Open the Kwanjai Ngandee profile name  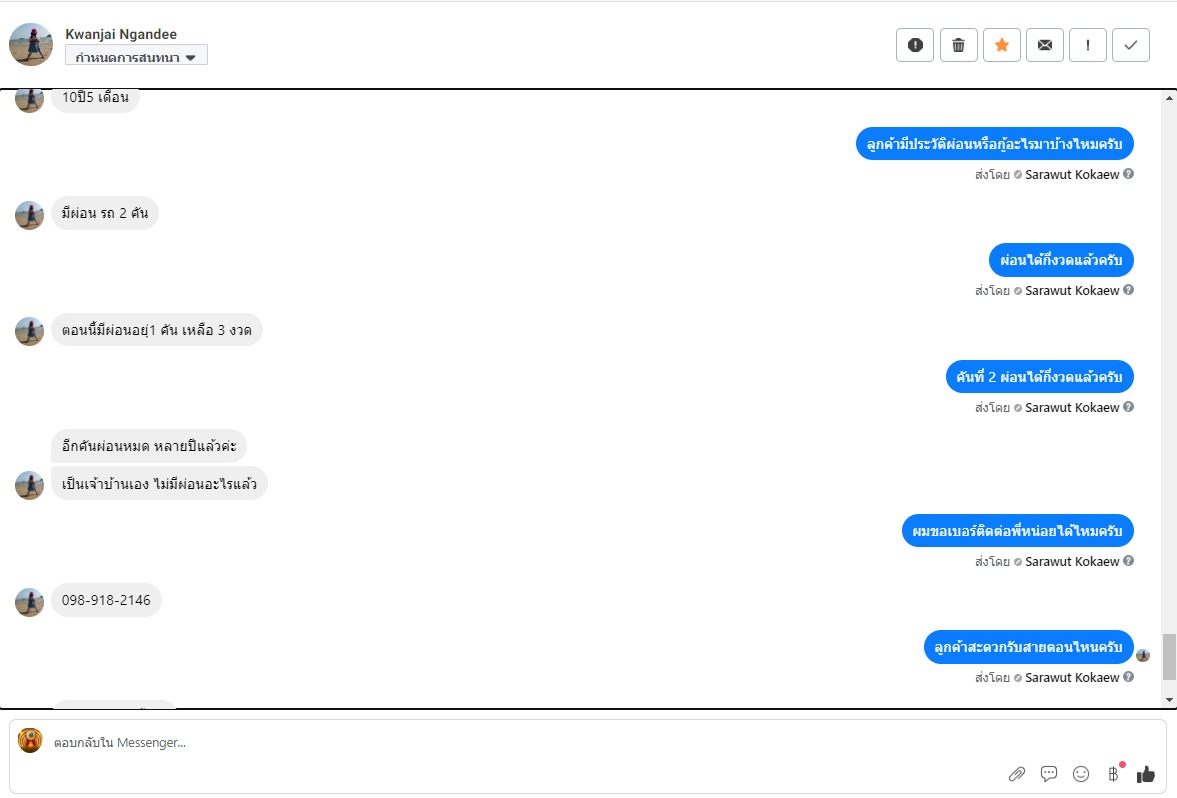click(x=121, y=34)
